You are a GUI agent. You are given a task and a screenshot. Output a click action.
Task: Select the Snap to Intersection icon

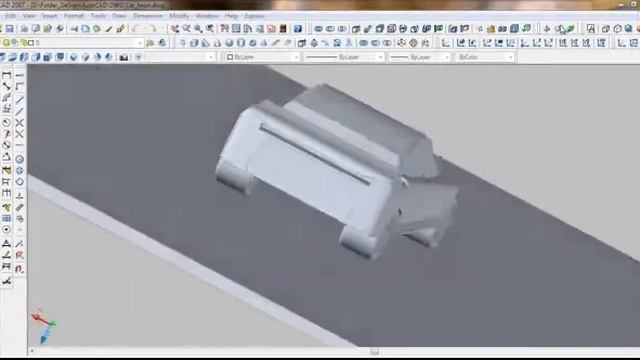tap(19, 123)
